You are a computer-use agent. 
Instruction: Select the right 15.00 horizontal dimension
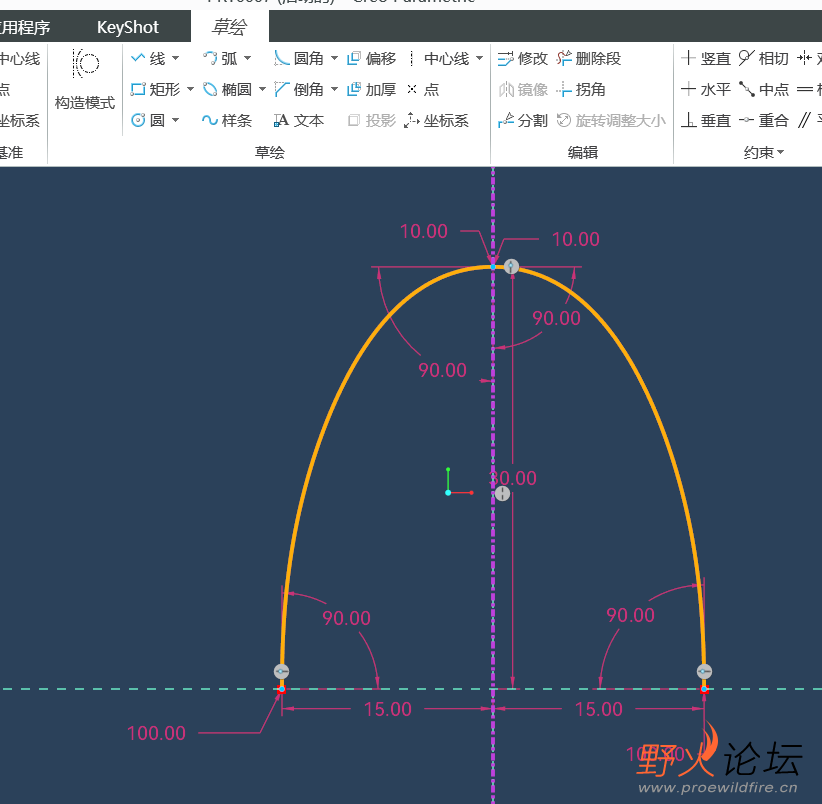[599, 709]
